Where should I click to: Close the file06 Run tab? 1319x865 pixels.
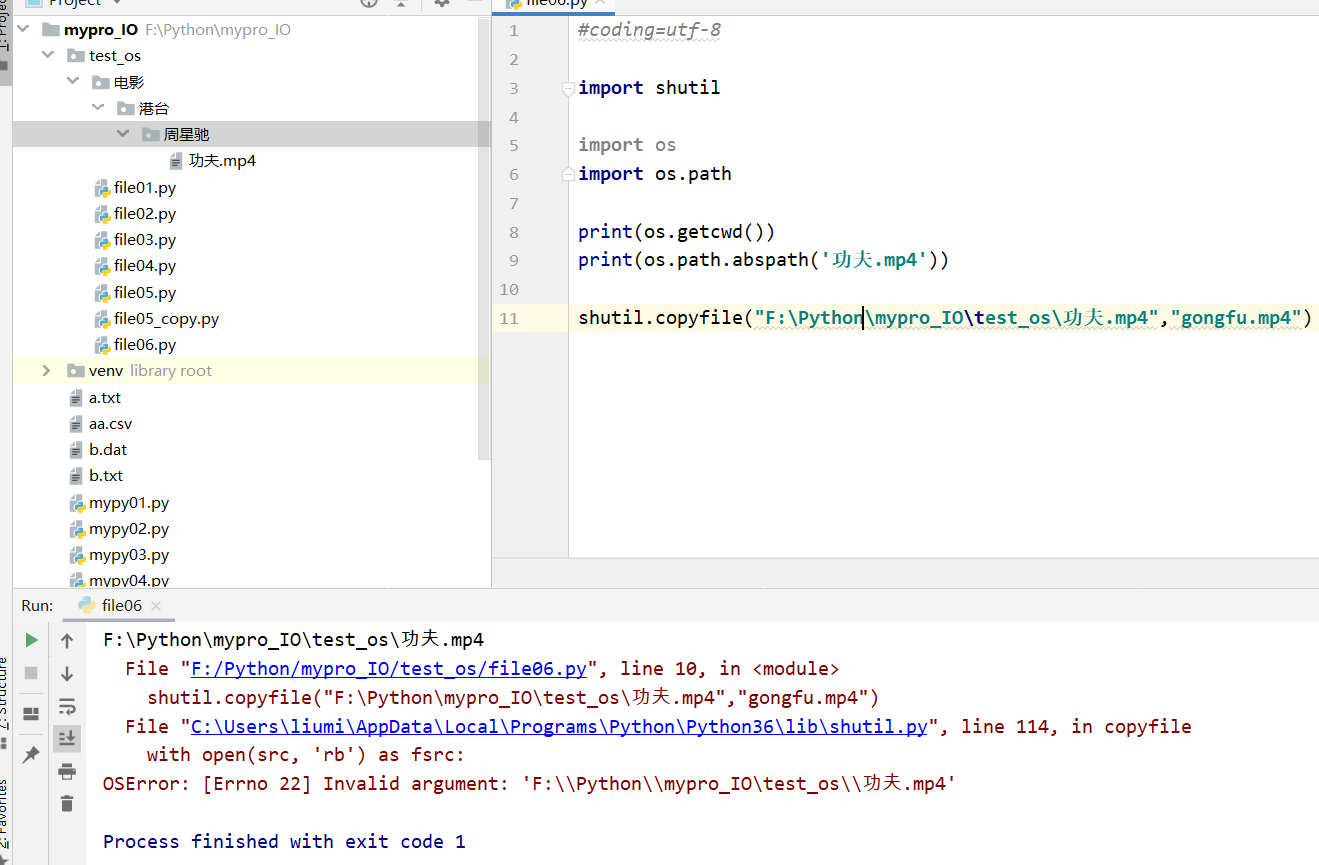[155, 606]
